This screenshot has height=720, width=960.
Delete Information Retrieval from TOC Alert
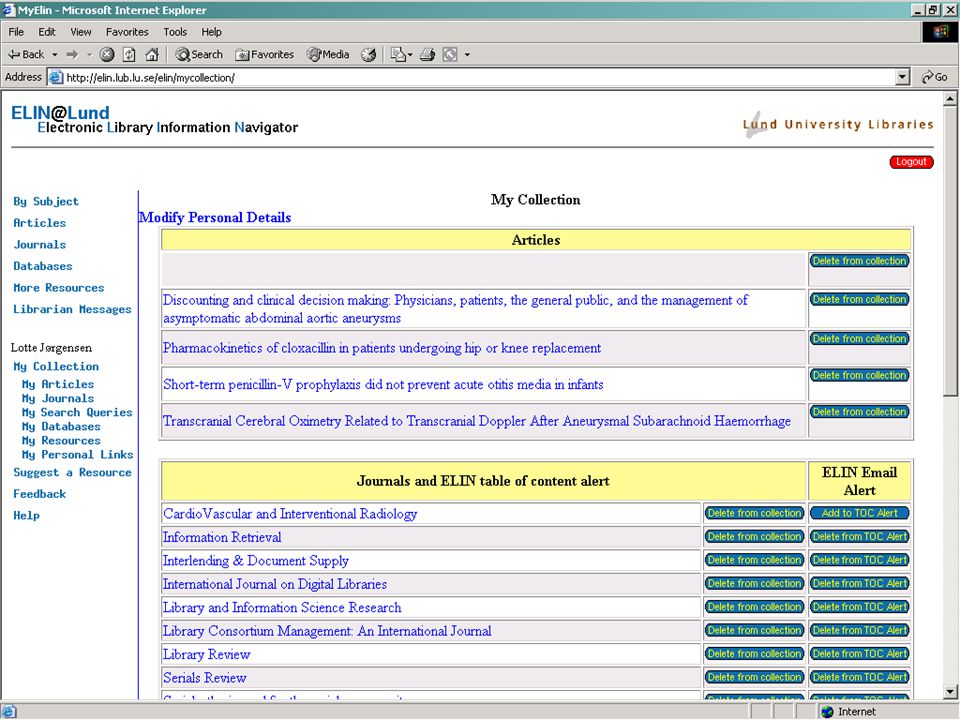pos(860,536)
